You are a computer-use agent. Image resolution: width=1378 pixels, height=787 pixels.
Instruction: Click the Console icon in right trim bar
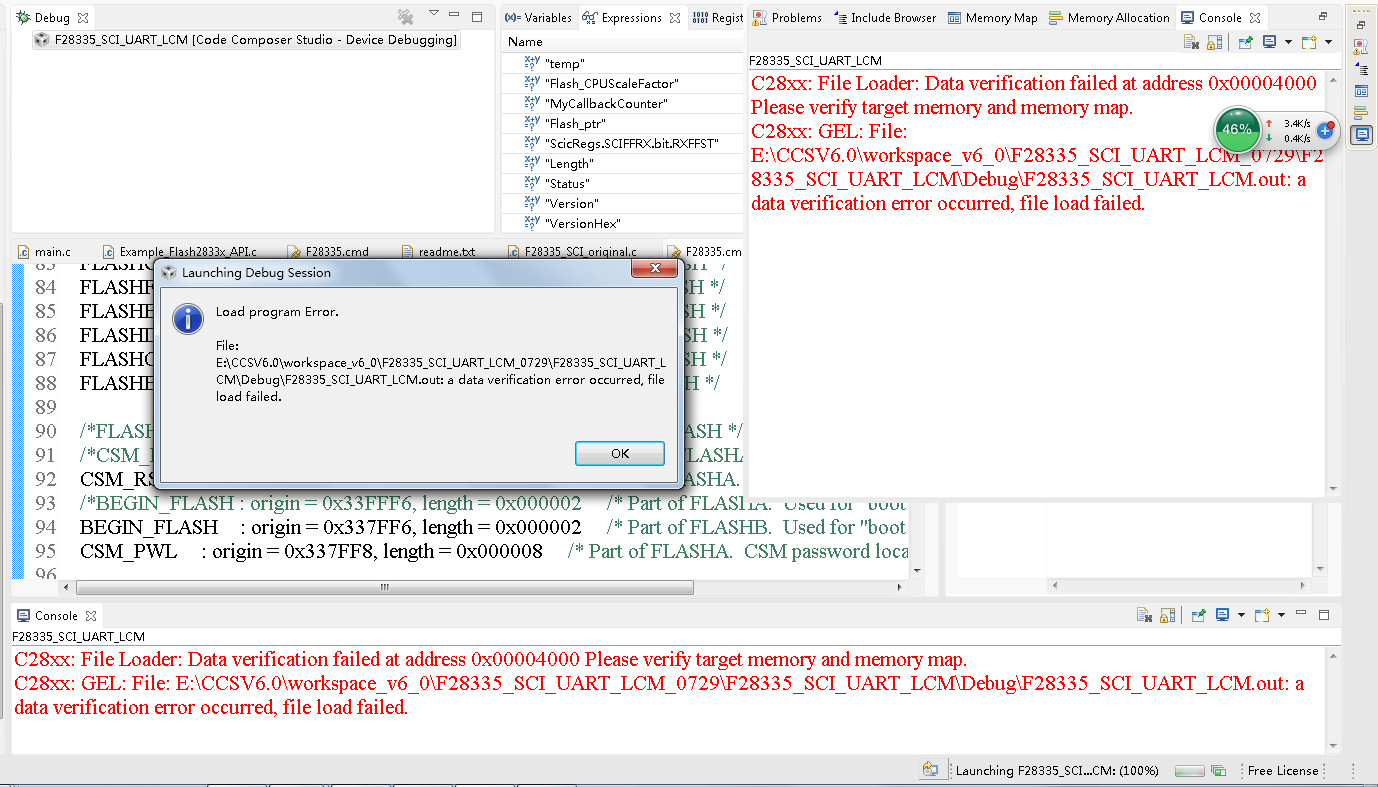click(x=1361, y=134)
